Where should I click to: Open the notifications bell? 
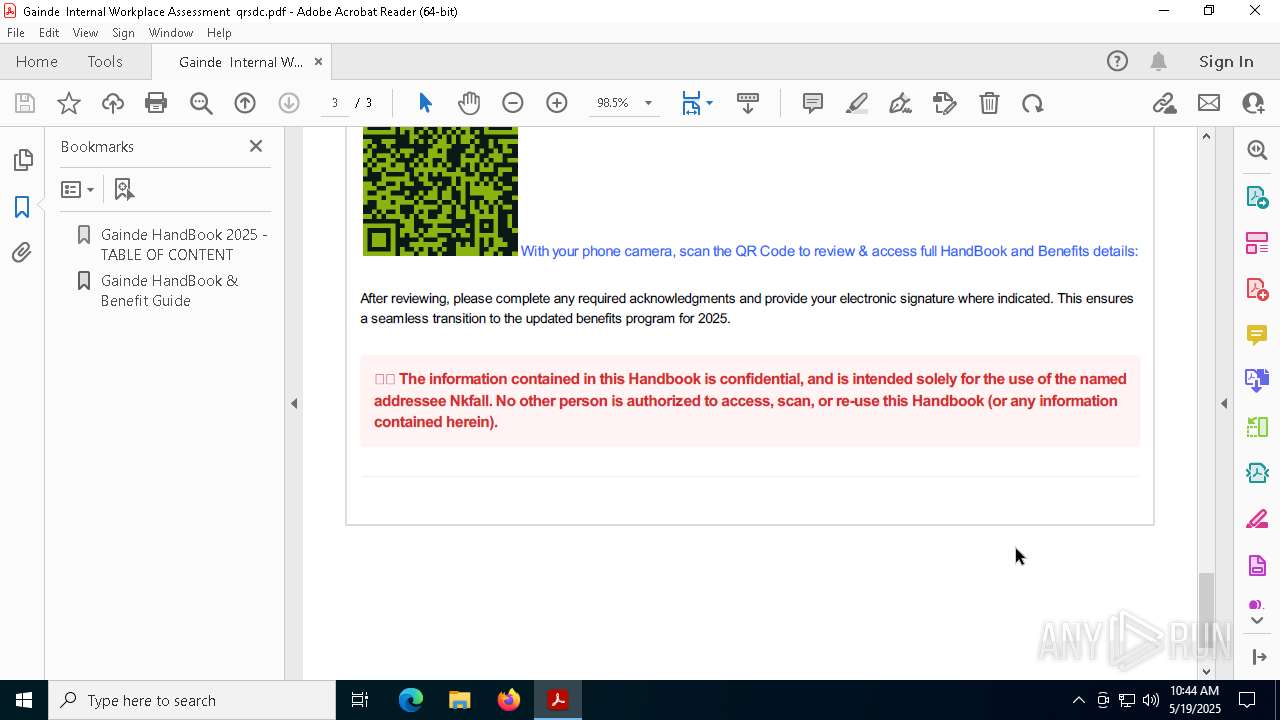pyautogui.click(x=1159, y=61)
